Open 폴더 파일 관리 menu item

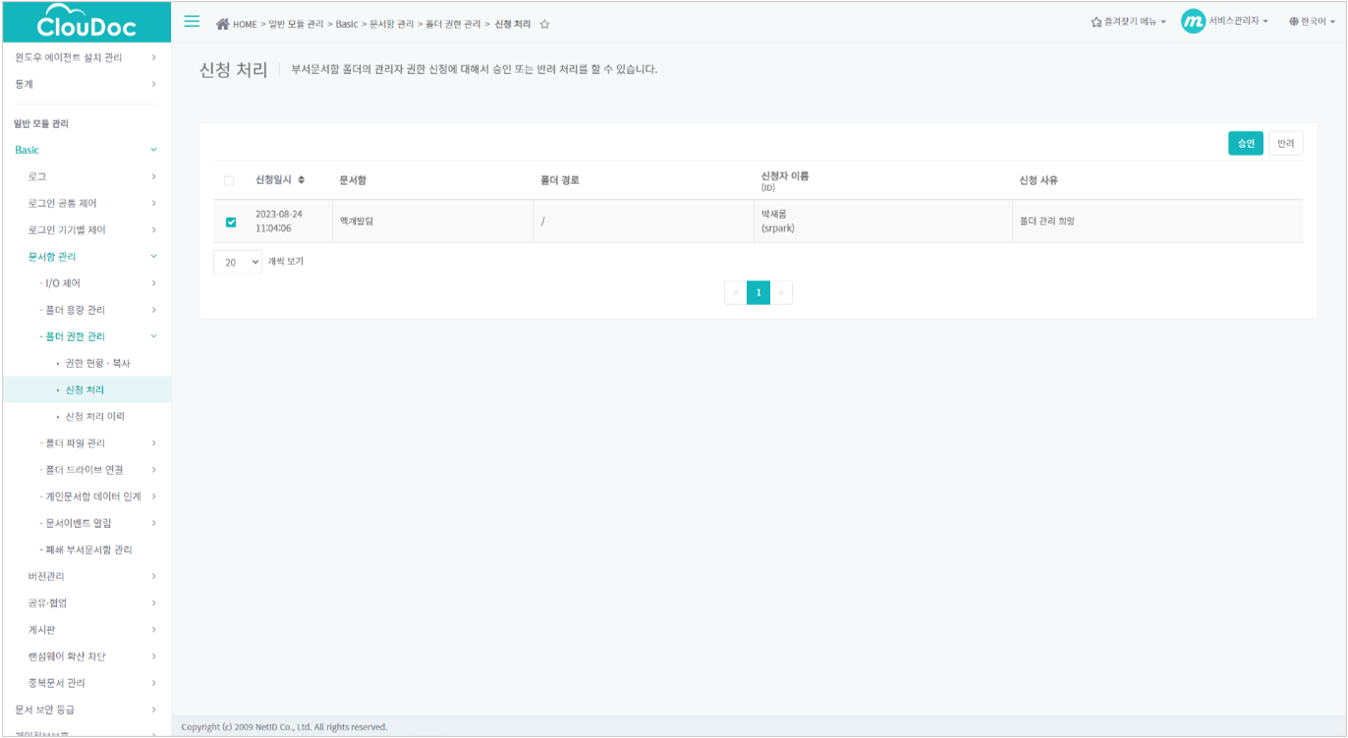pos(75,443)
